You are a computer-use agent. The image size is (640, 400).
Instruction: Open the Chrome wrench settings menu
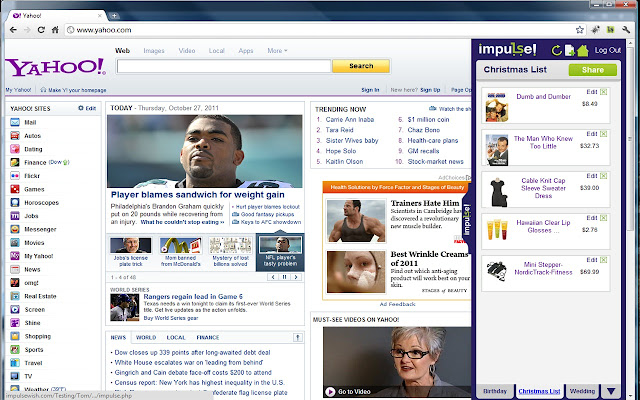[626, 30]
